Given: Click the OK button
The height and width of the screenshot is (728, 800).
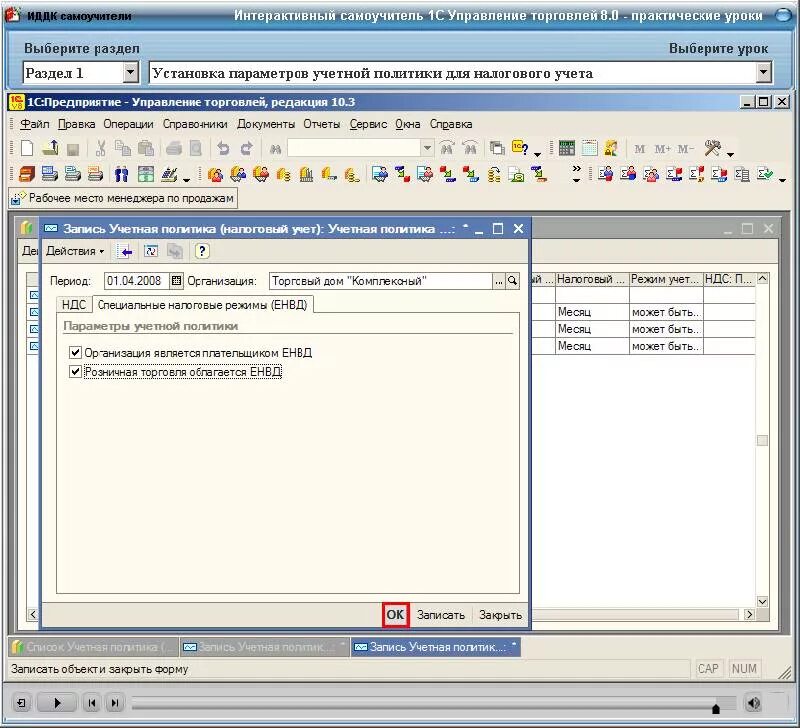Looking at the screenshot, I should point(395,615).
